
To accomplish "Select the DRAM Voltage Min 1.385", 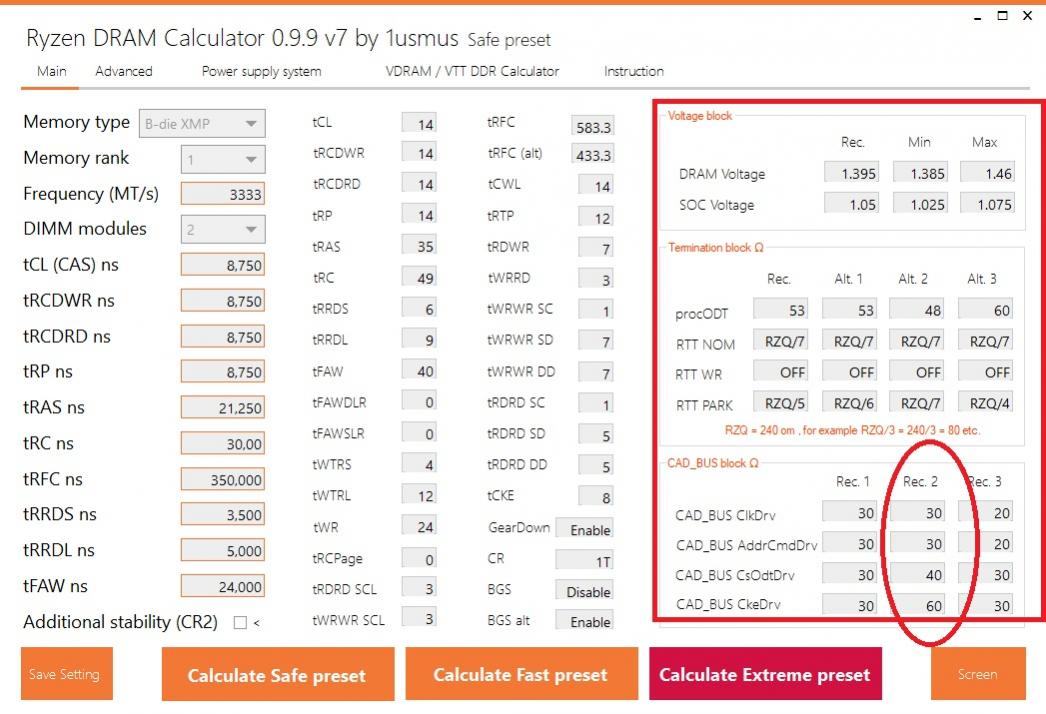I will pyautogui.click(x=921, y=173).
